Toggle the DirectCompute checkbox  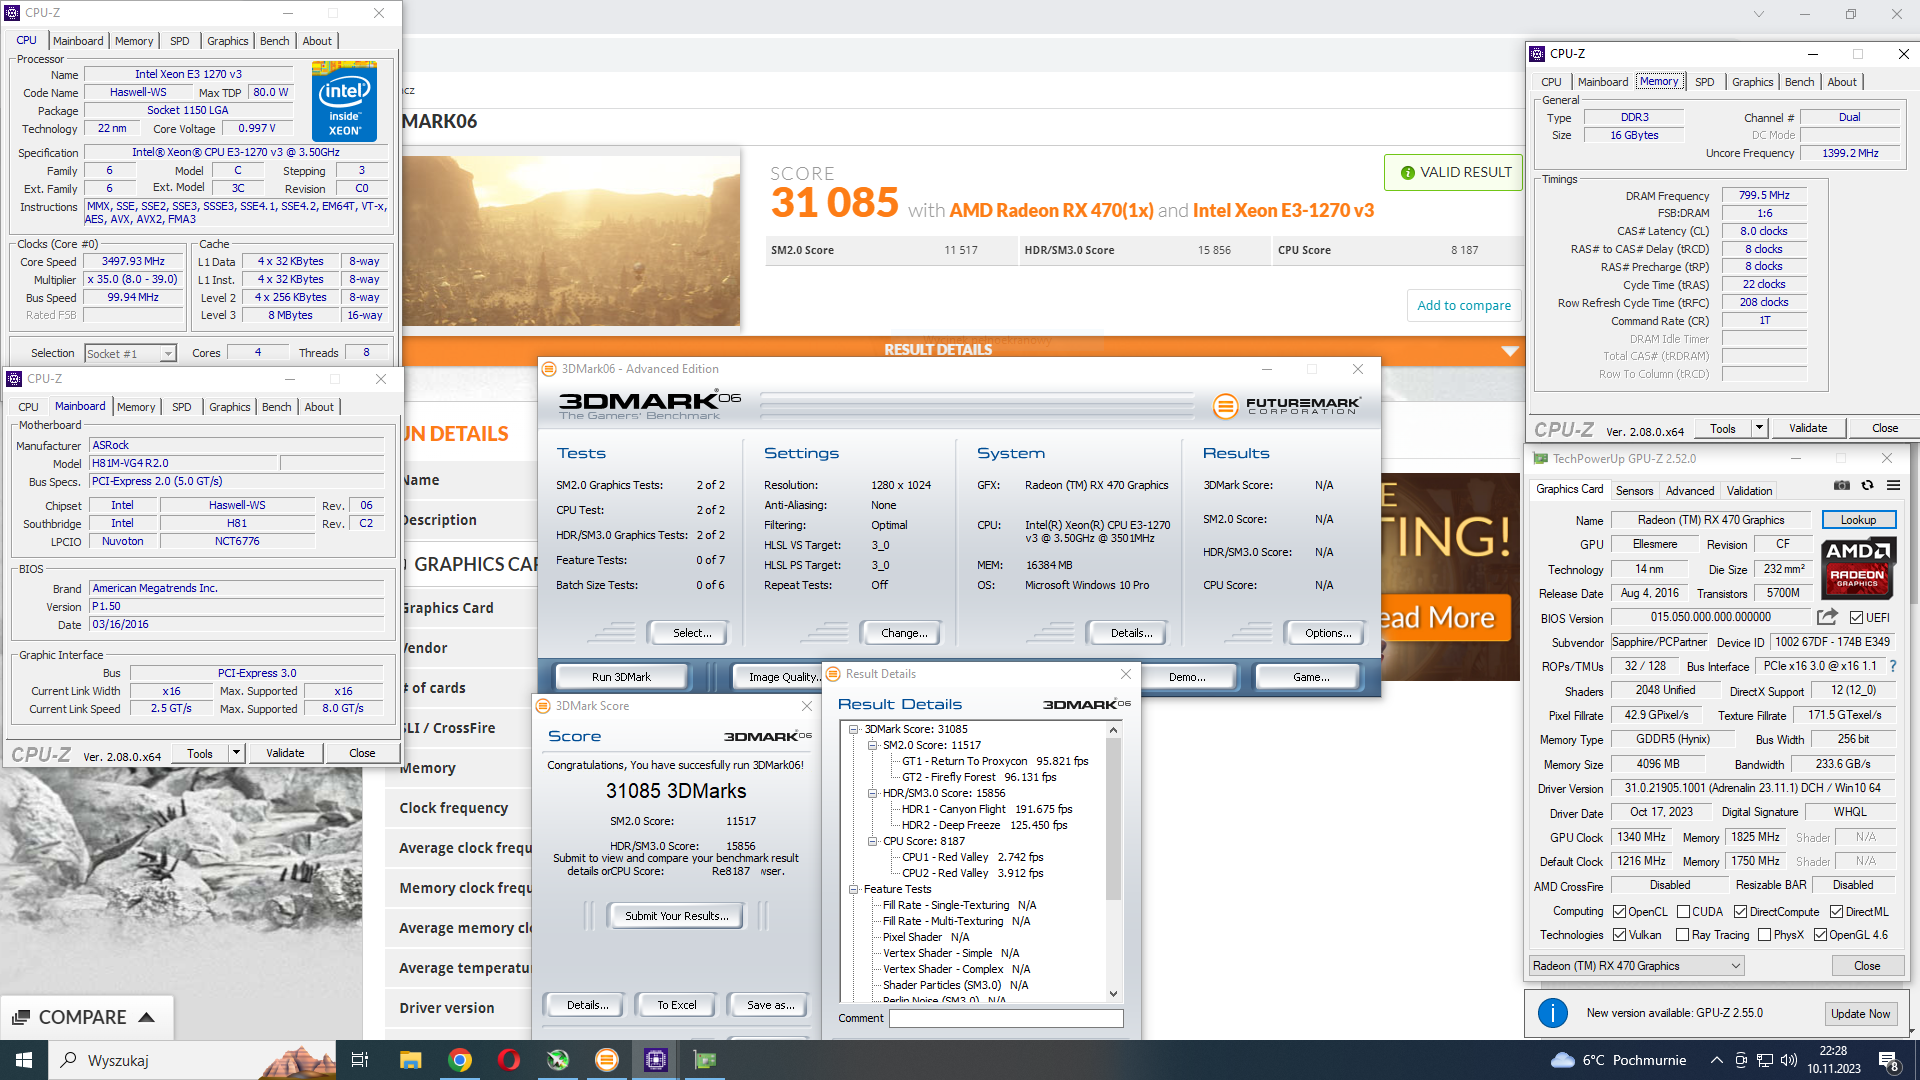[x=1740, y=912]
